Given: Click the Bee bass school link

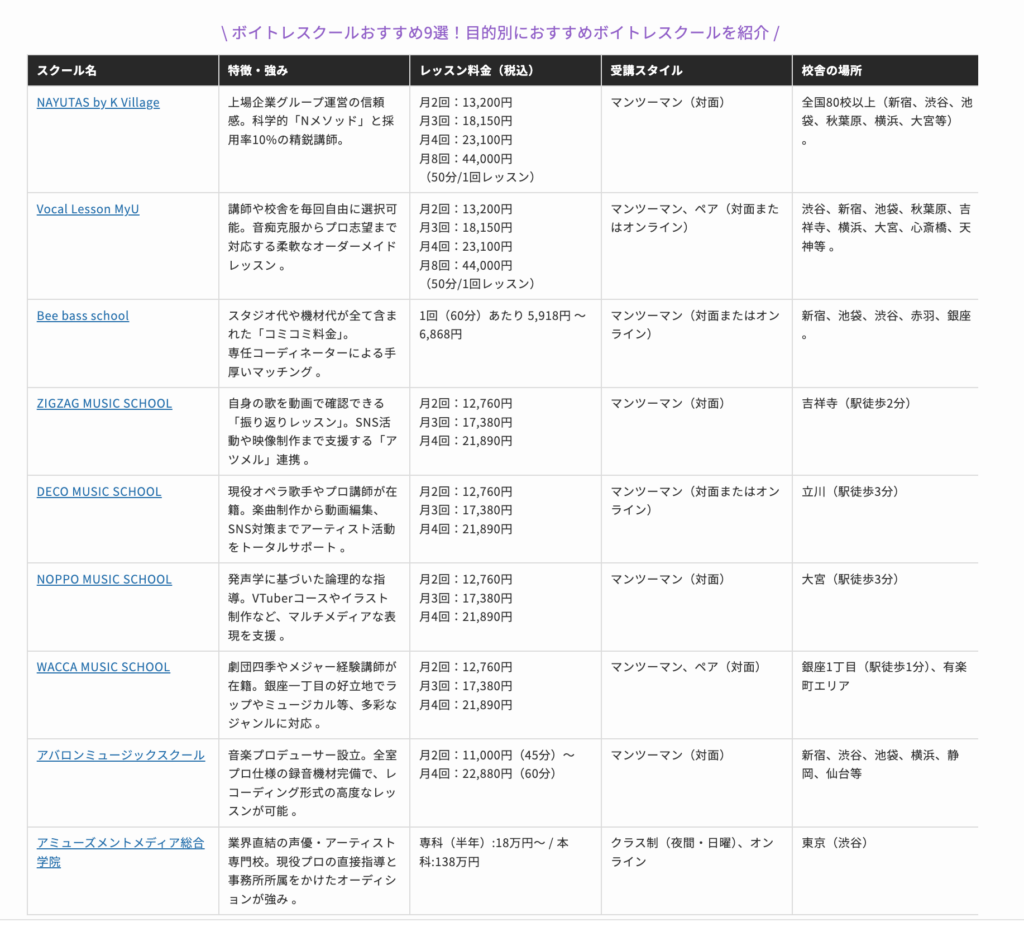Looking at the screenshot, I should click(83, 315).
